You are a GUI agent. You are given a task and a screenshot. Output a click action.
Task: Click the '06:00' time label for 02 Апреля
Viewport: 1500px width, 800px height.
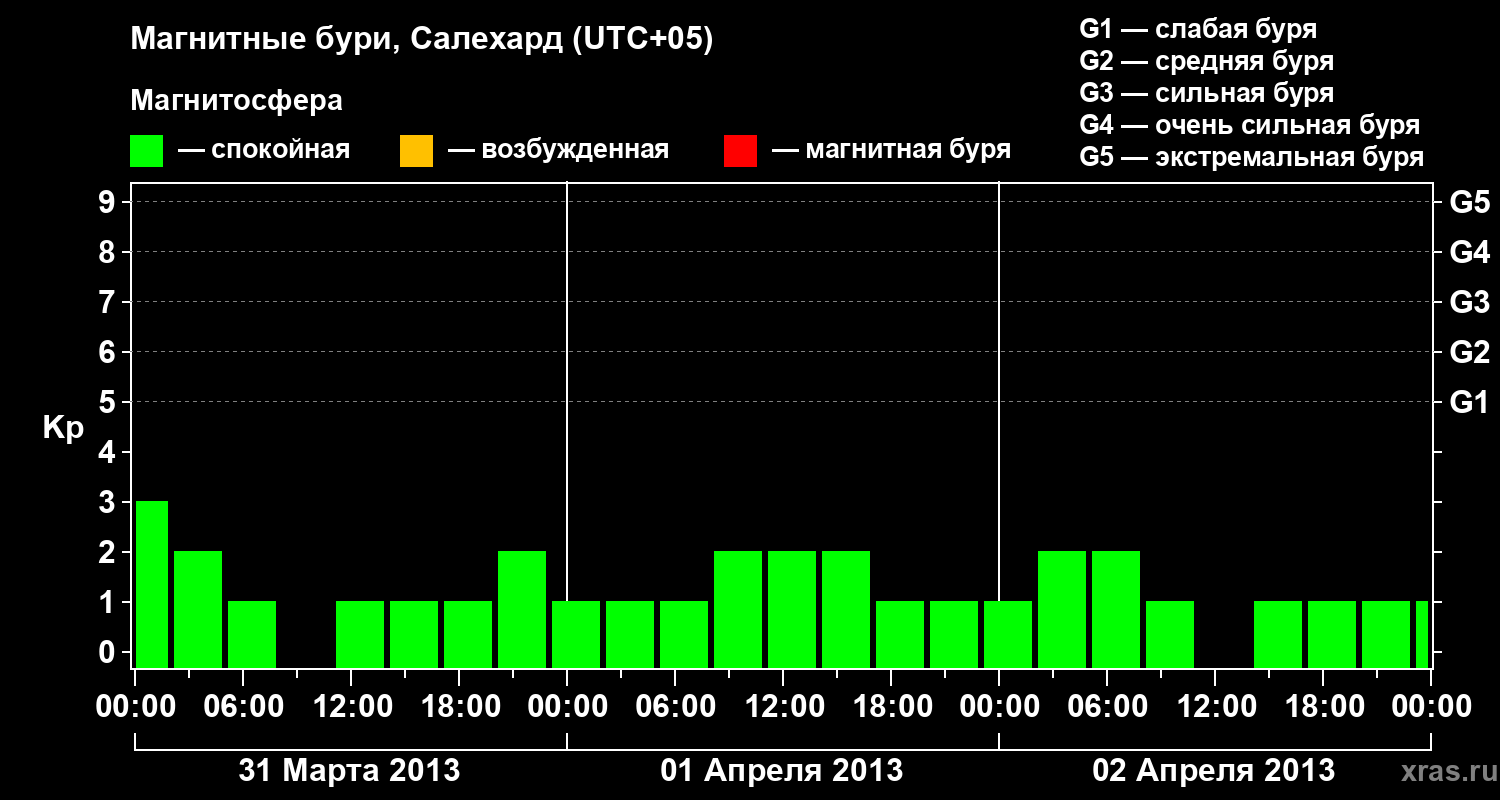[1107, 706]
